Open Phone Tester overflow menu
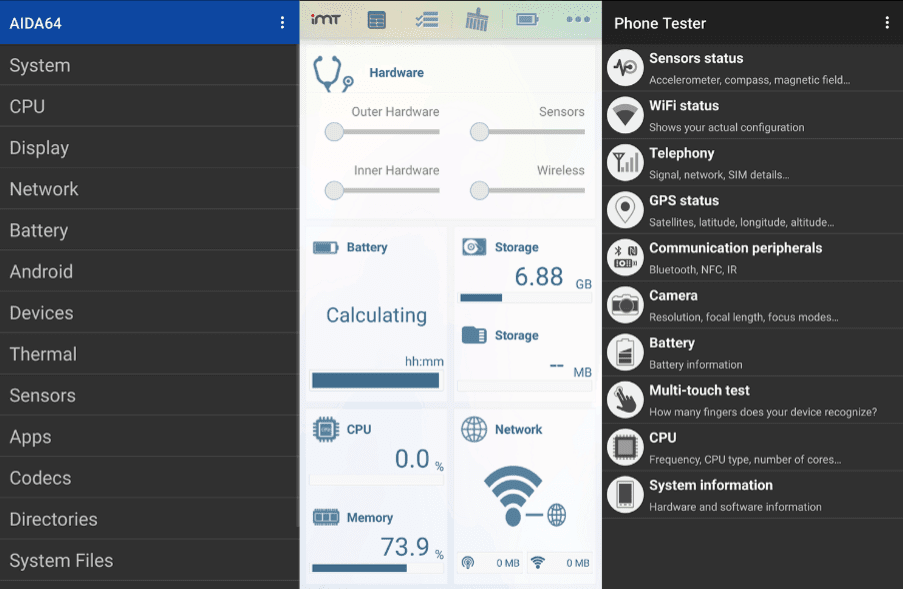The height and width of the screenshot is (589, 903). [x=886, y=22]
